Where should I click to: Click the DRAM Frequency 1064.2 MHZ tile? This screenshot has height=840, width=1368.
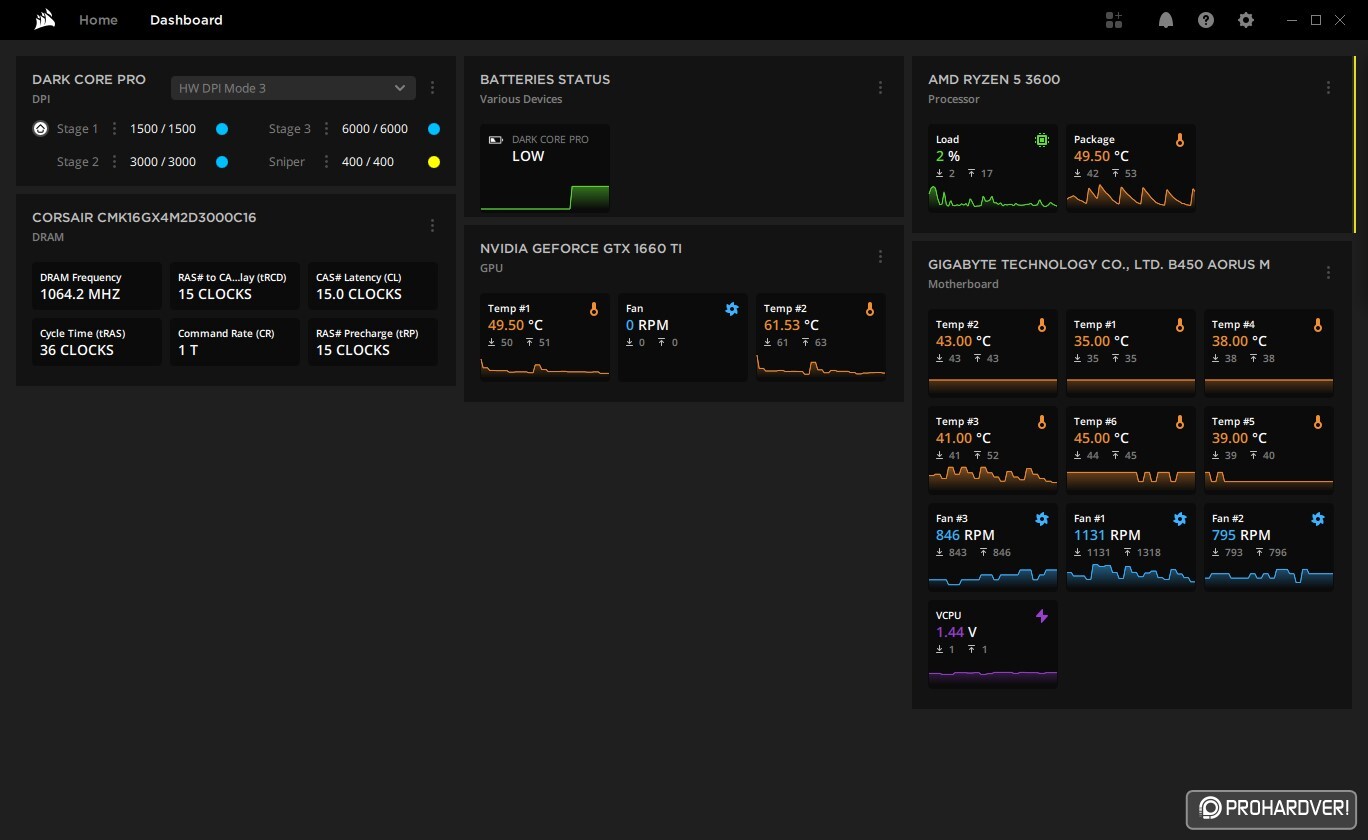[x=96, y=286]
